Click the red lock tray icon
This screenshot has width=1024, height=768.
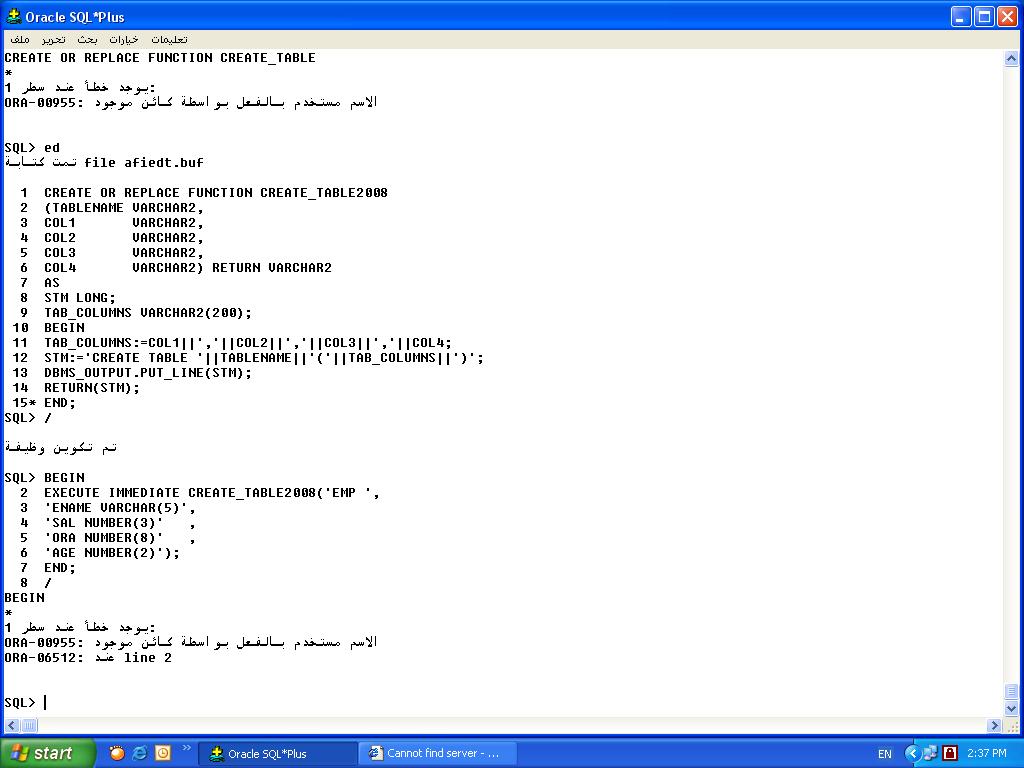tap(950, 753)
